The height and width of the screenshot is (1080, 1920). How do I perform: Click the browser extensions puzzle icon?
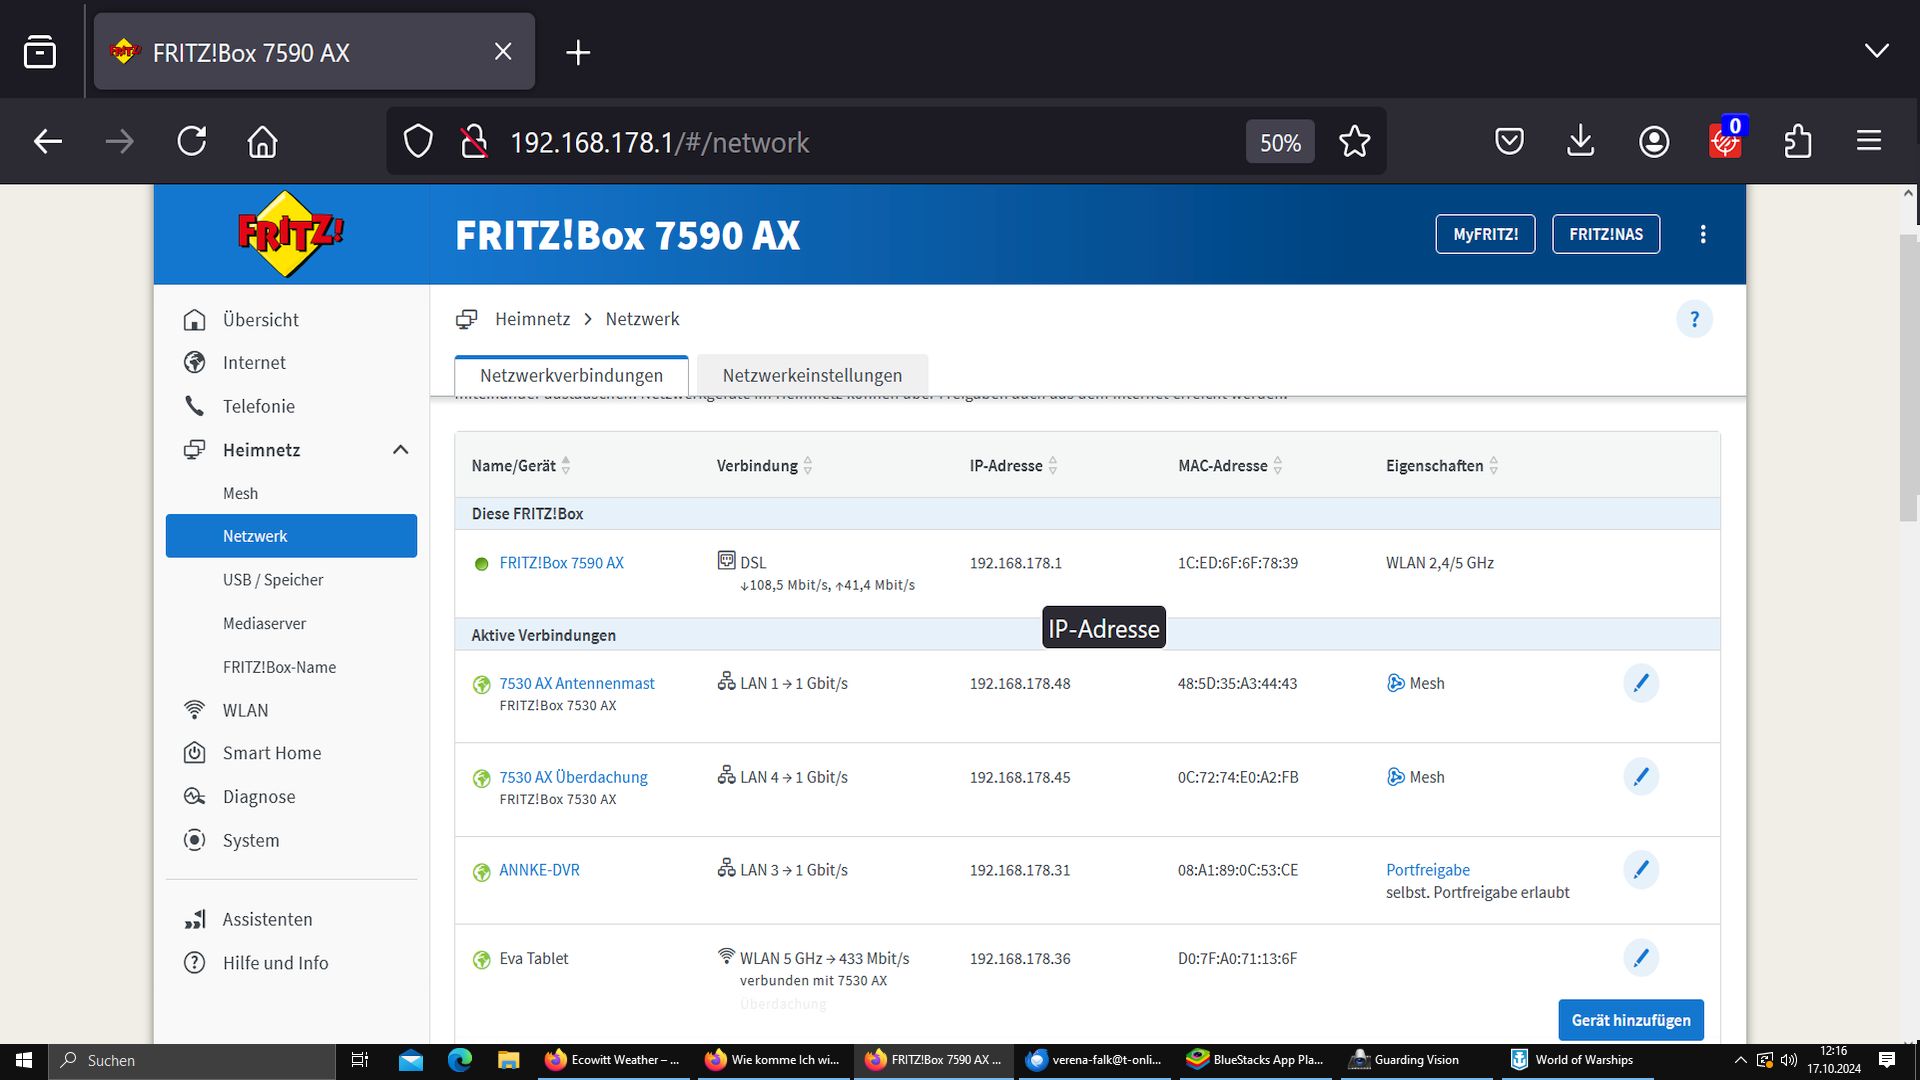point(1797,142)
